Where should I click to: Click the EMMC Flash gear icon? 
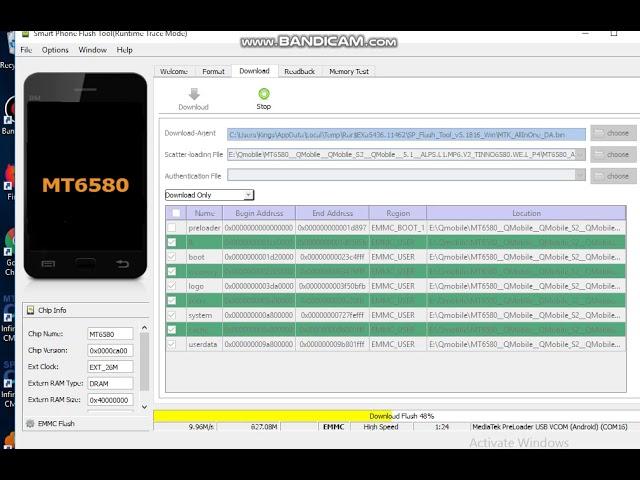click(x=30, y=423)
